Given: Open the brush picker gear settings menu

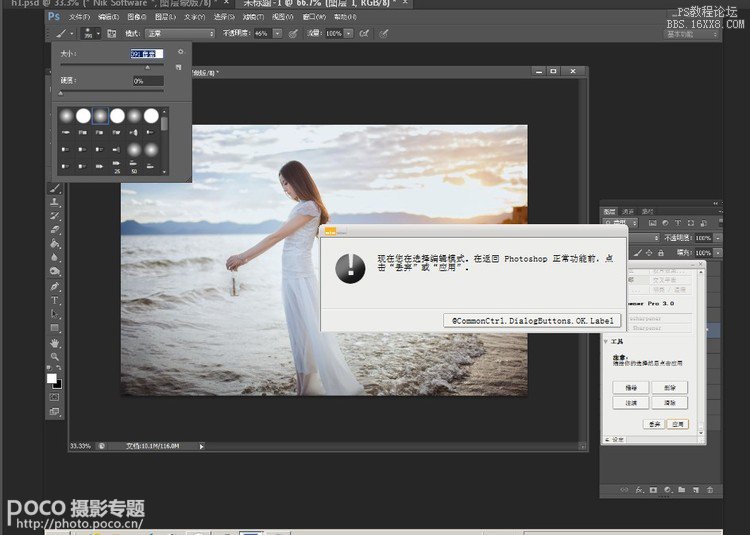Looking at the screenshot, I should tap(181, 52).
